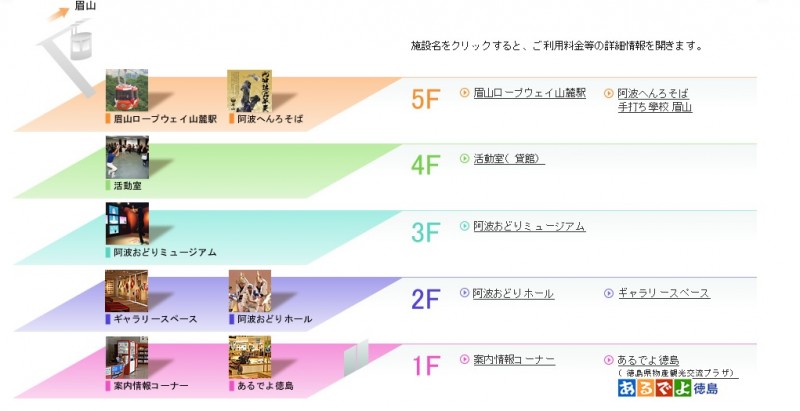800x411 pixels.
Task: Select the red ropeway gondola thumbnail
Action: click(127, 90)
